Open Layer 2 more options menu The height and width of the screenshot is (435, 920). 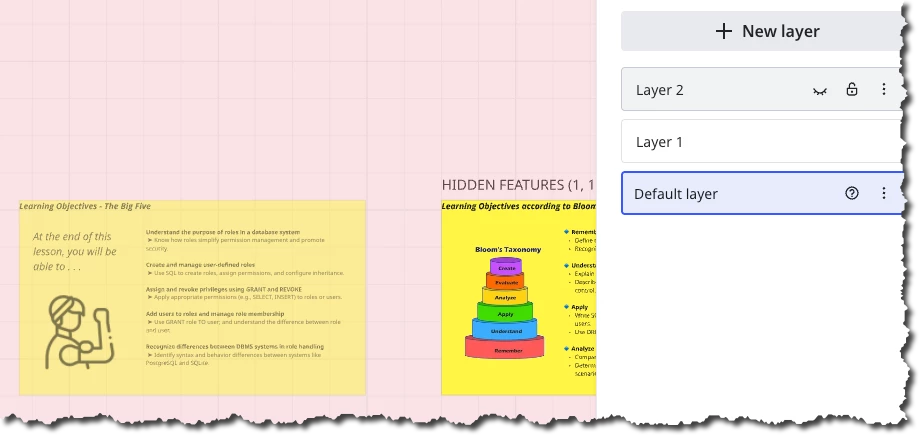point(884,89)
